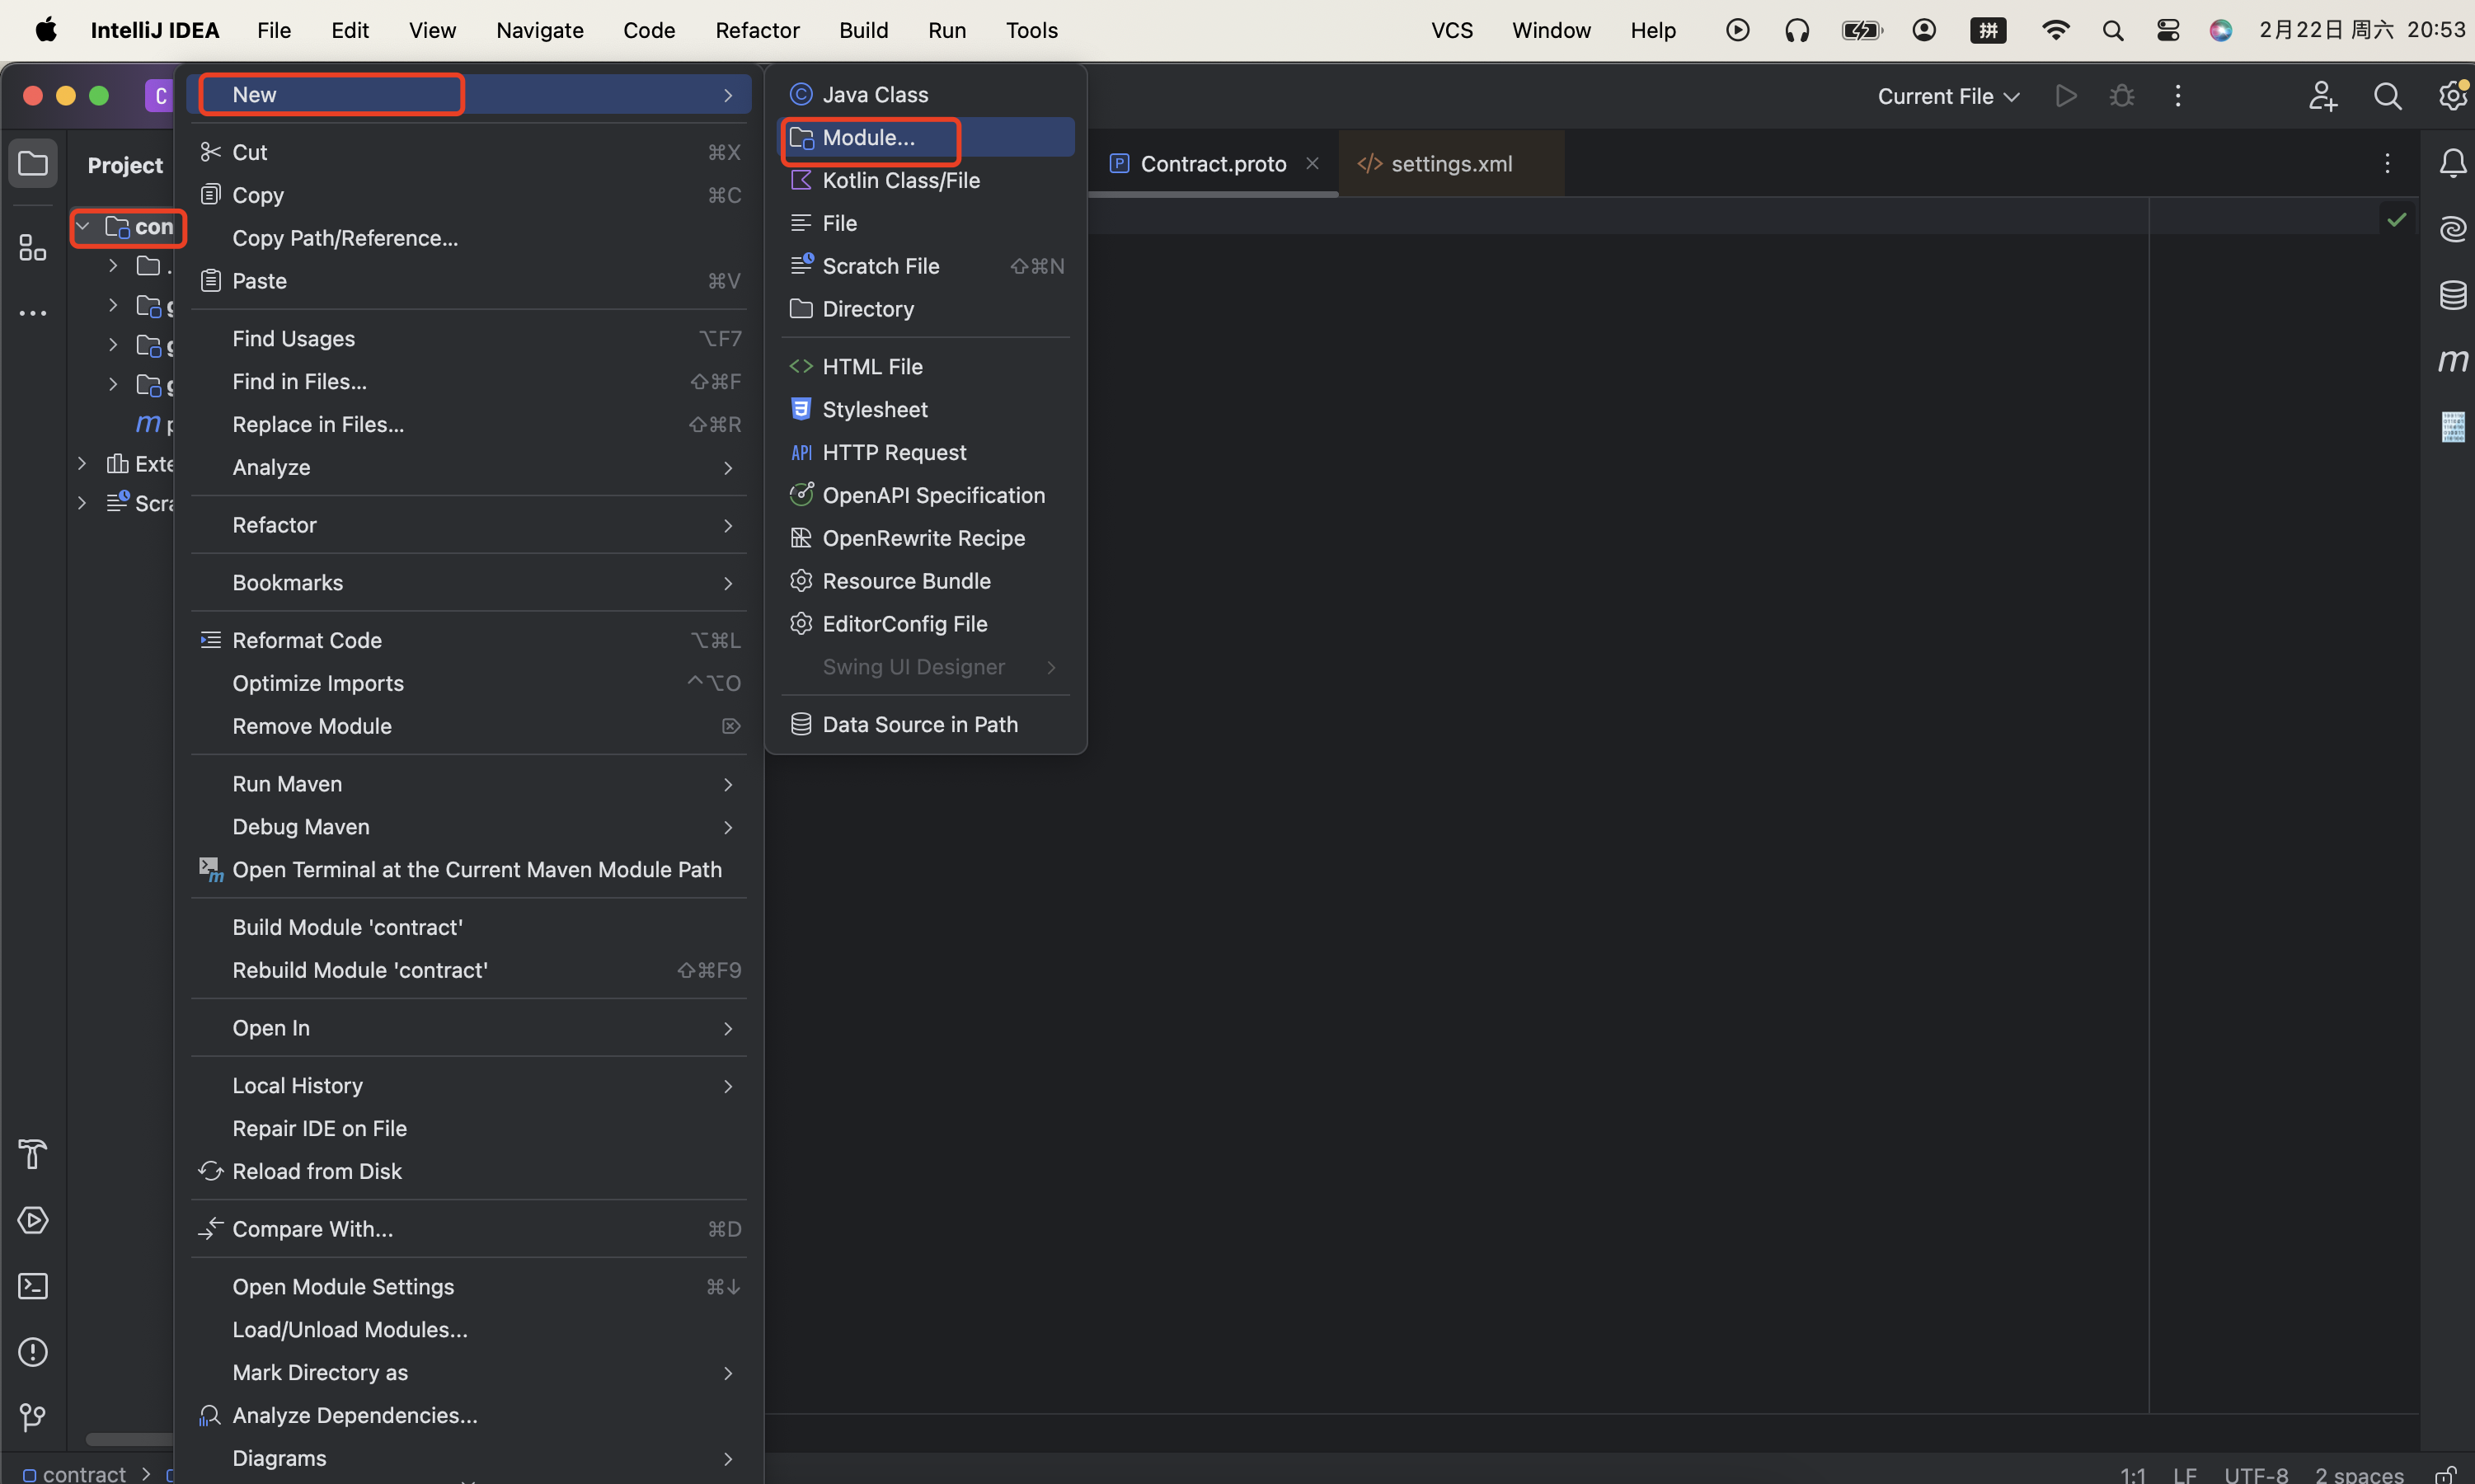Image resolution: width=2475 pixels, height=1484 pixels.
Task: Expand the Scratches tree node
Action: pyautogui.click(x=83, y=503)
